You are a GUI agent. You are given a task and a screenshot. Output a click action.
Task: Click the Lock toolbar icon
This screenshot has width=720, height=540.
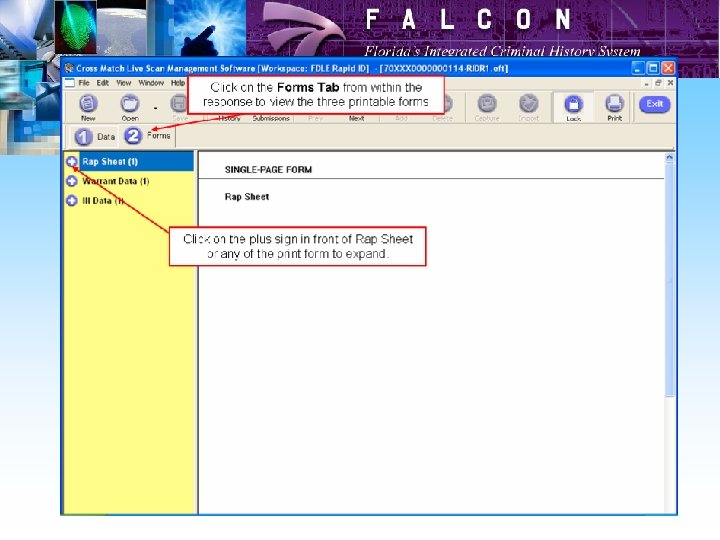pos(573,105)
